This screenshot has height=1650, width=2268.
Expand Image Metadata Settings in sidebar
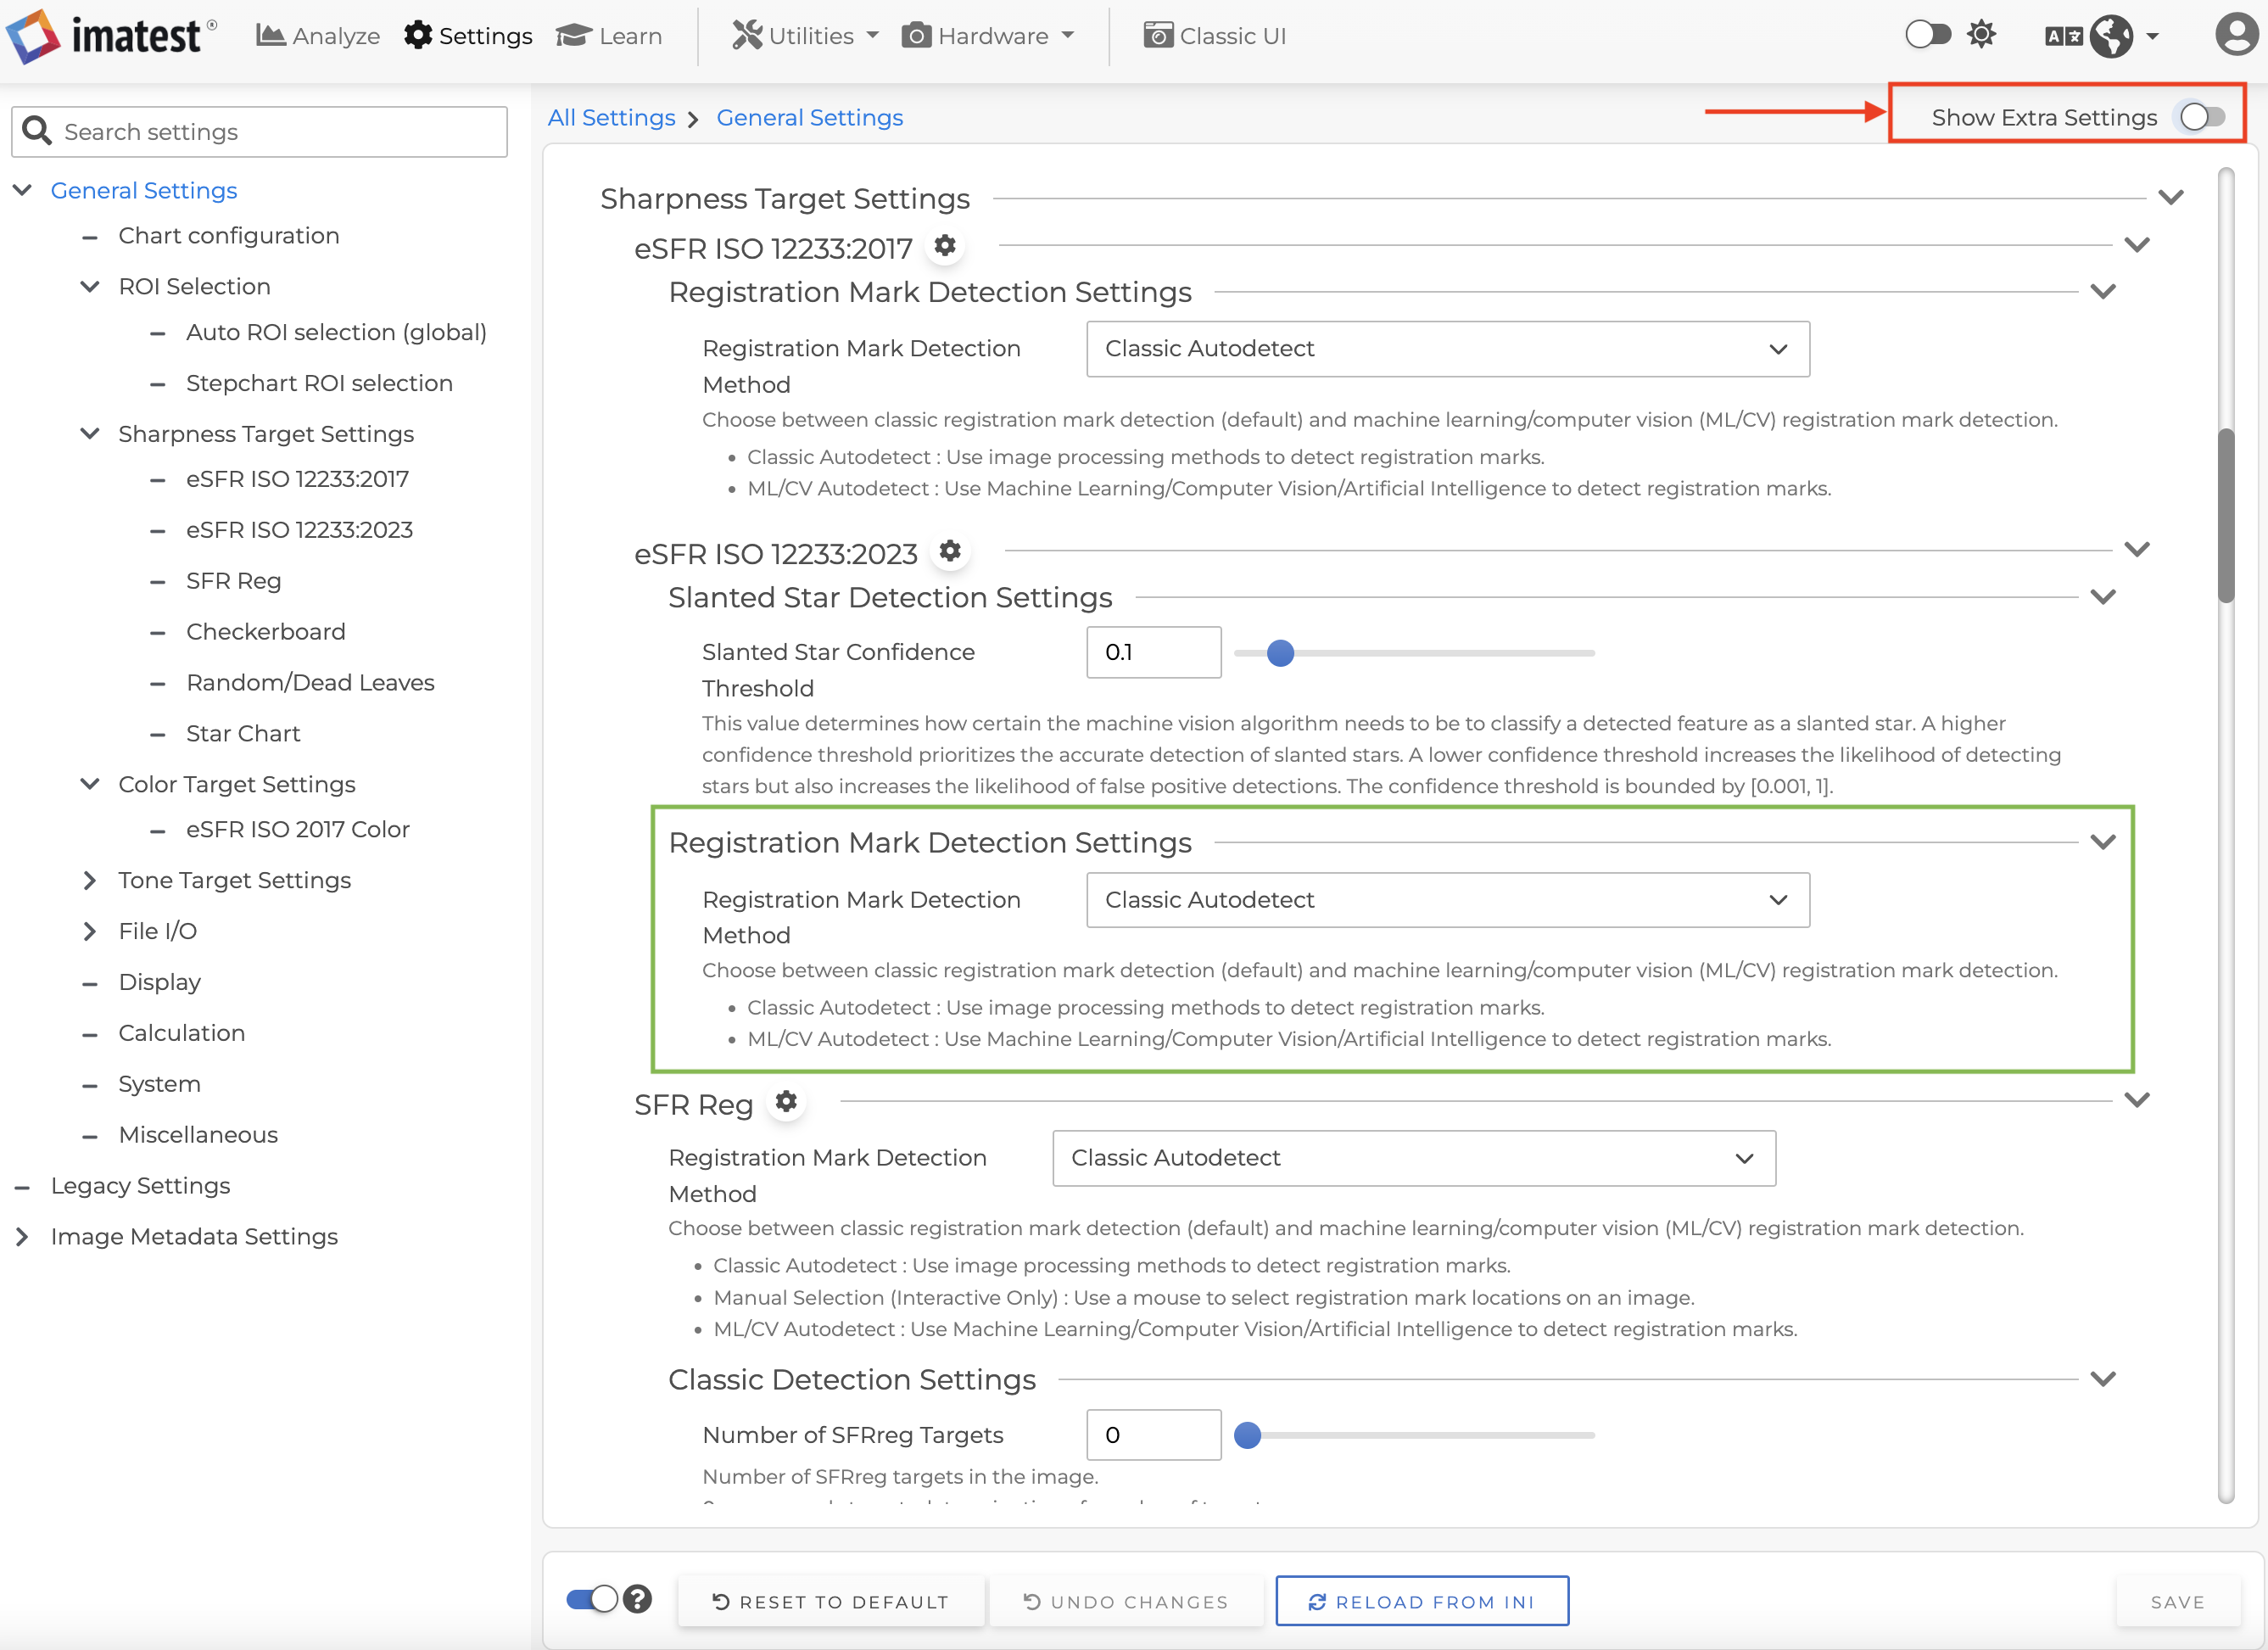pos(22,1237)
